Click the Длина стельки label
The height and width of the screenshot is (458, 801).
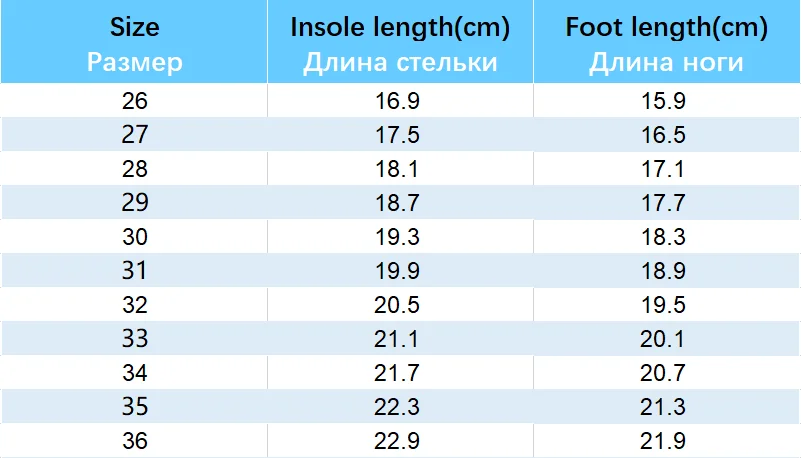400,63
